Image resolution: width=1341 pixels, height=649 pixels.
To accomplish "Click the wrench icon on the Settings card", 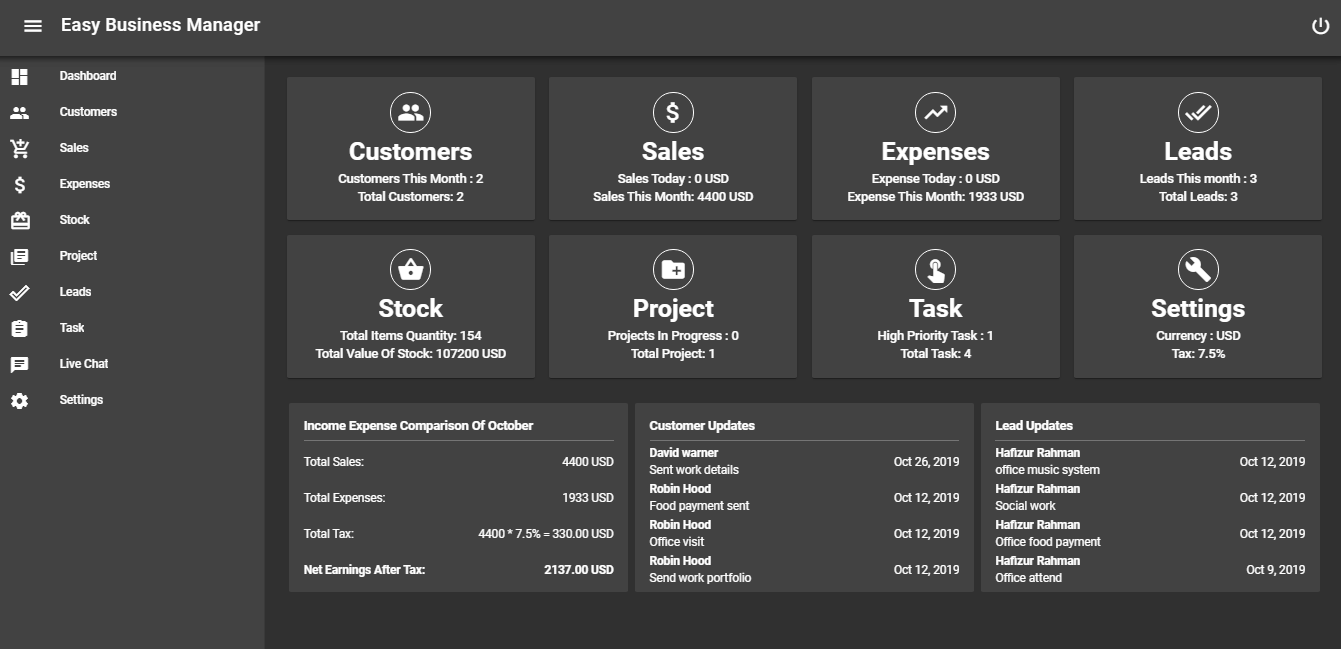I will (x=1197, y=268).
